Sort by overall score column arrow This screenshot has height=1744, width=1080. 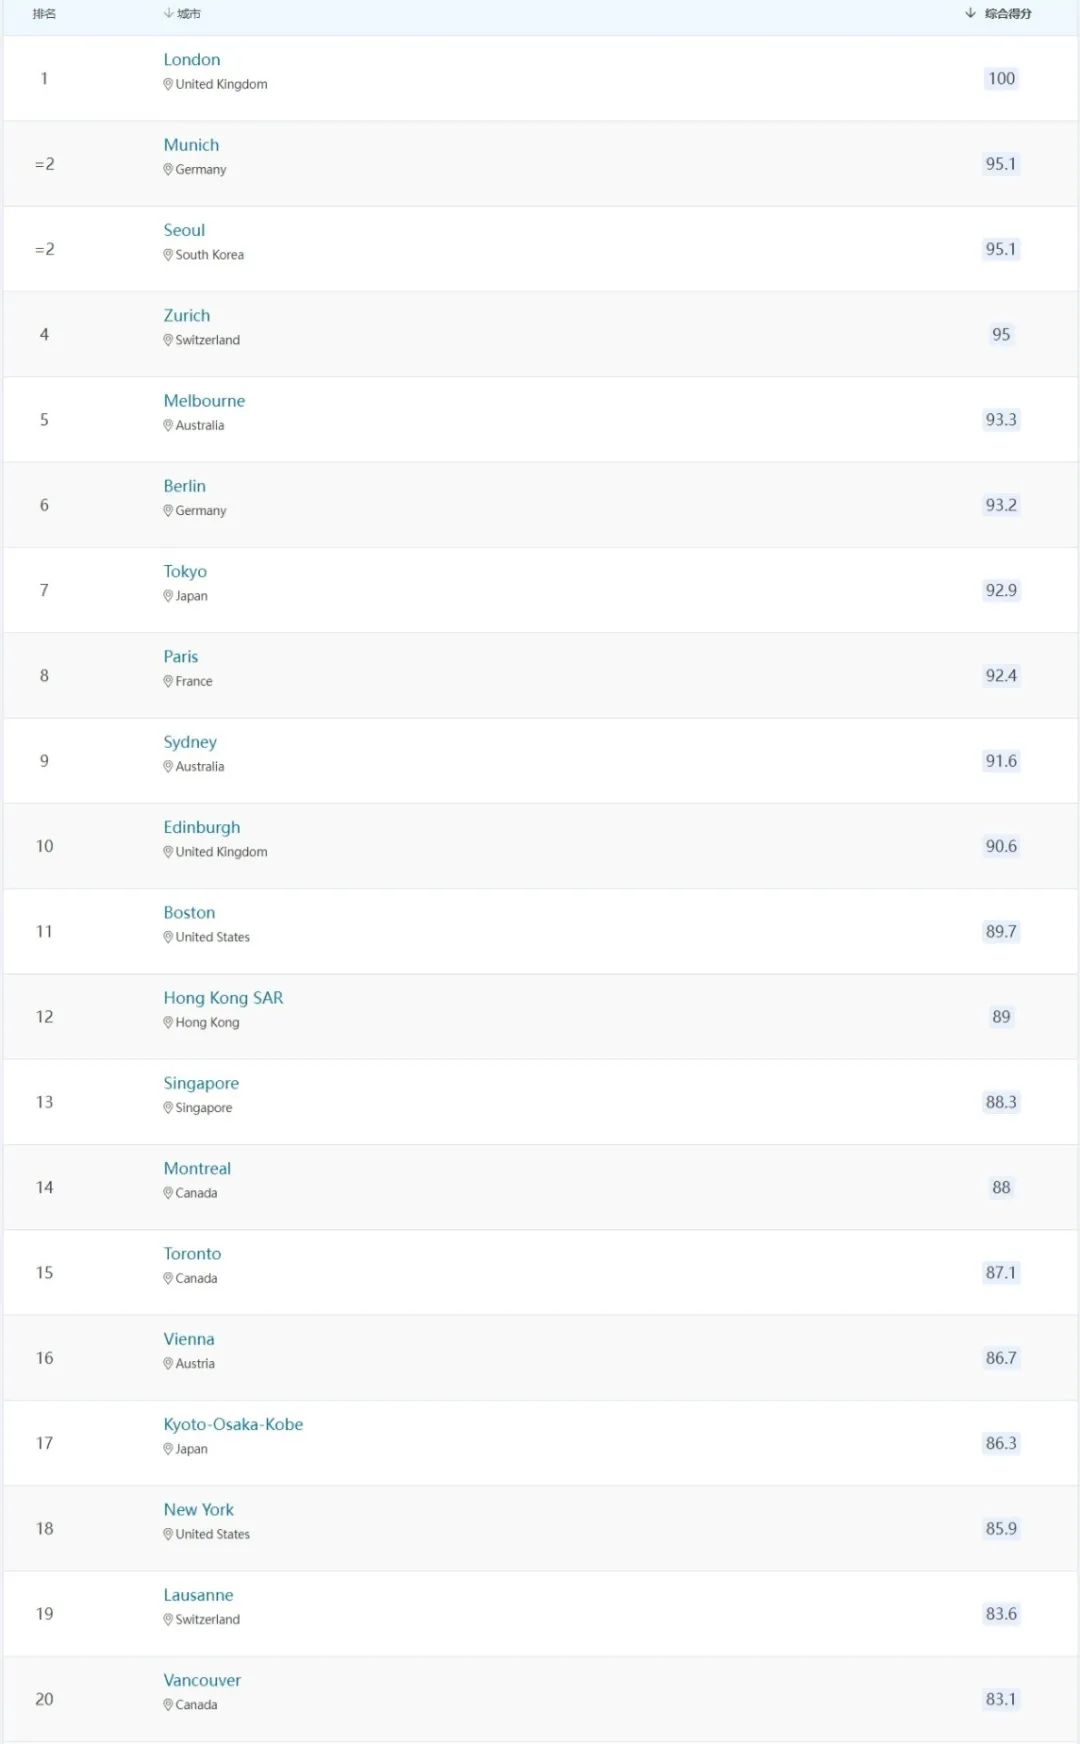click(x=970, y=13)
